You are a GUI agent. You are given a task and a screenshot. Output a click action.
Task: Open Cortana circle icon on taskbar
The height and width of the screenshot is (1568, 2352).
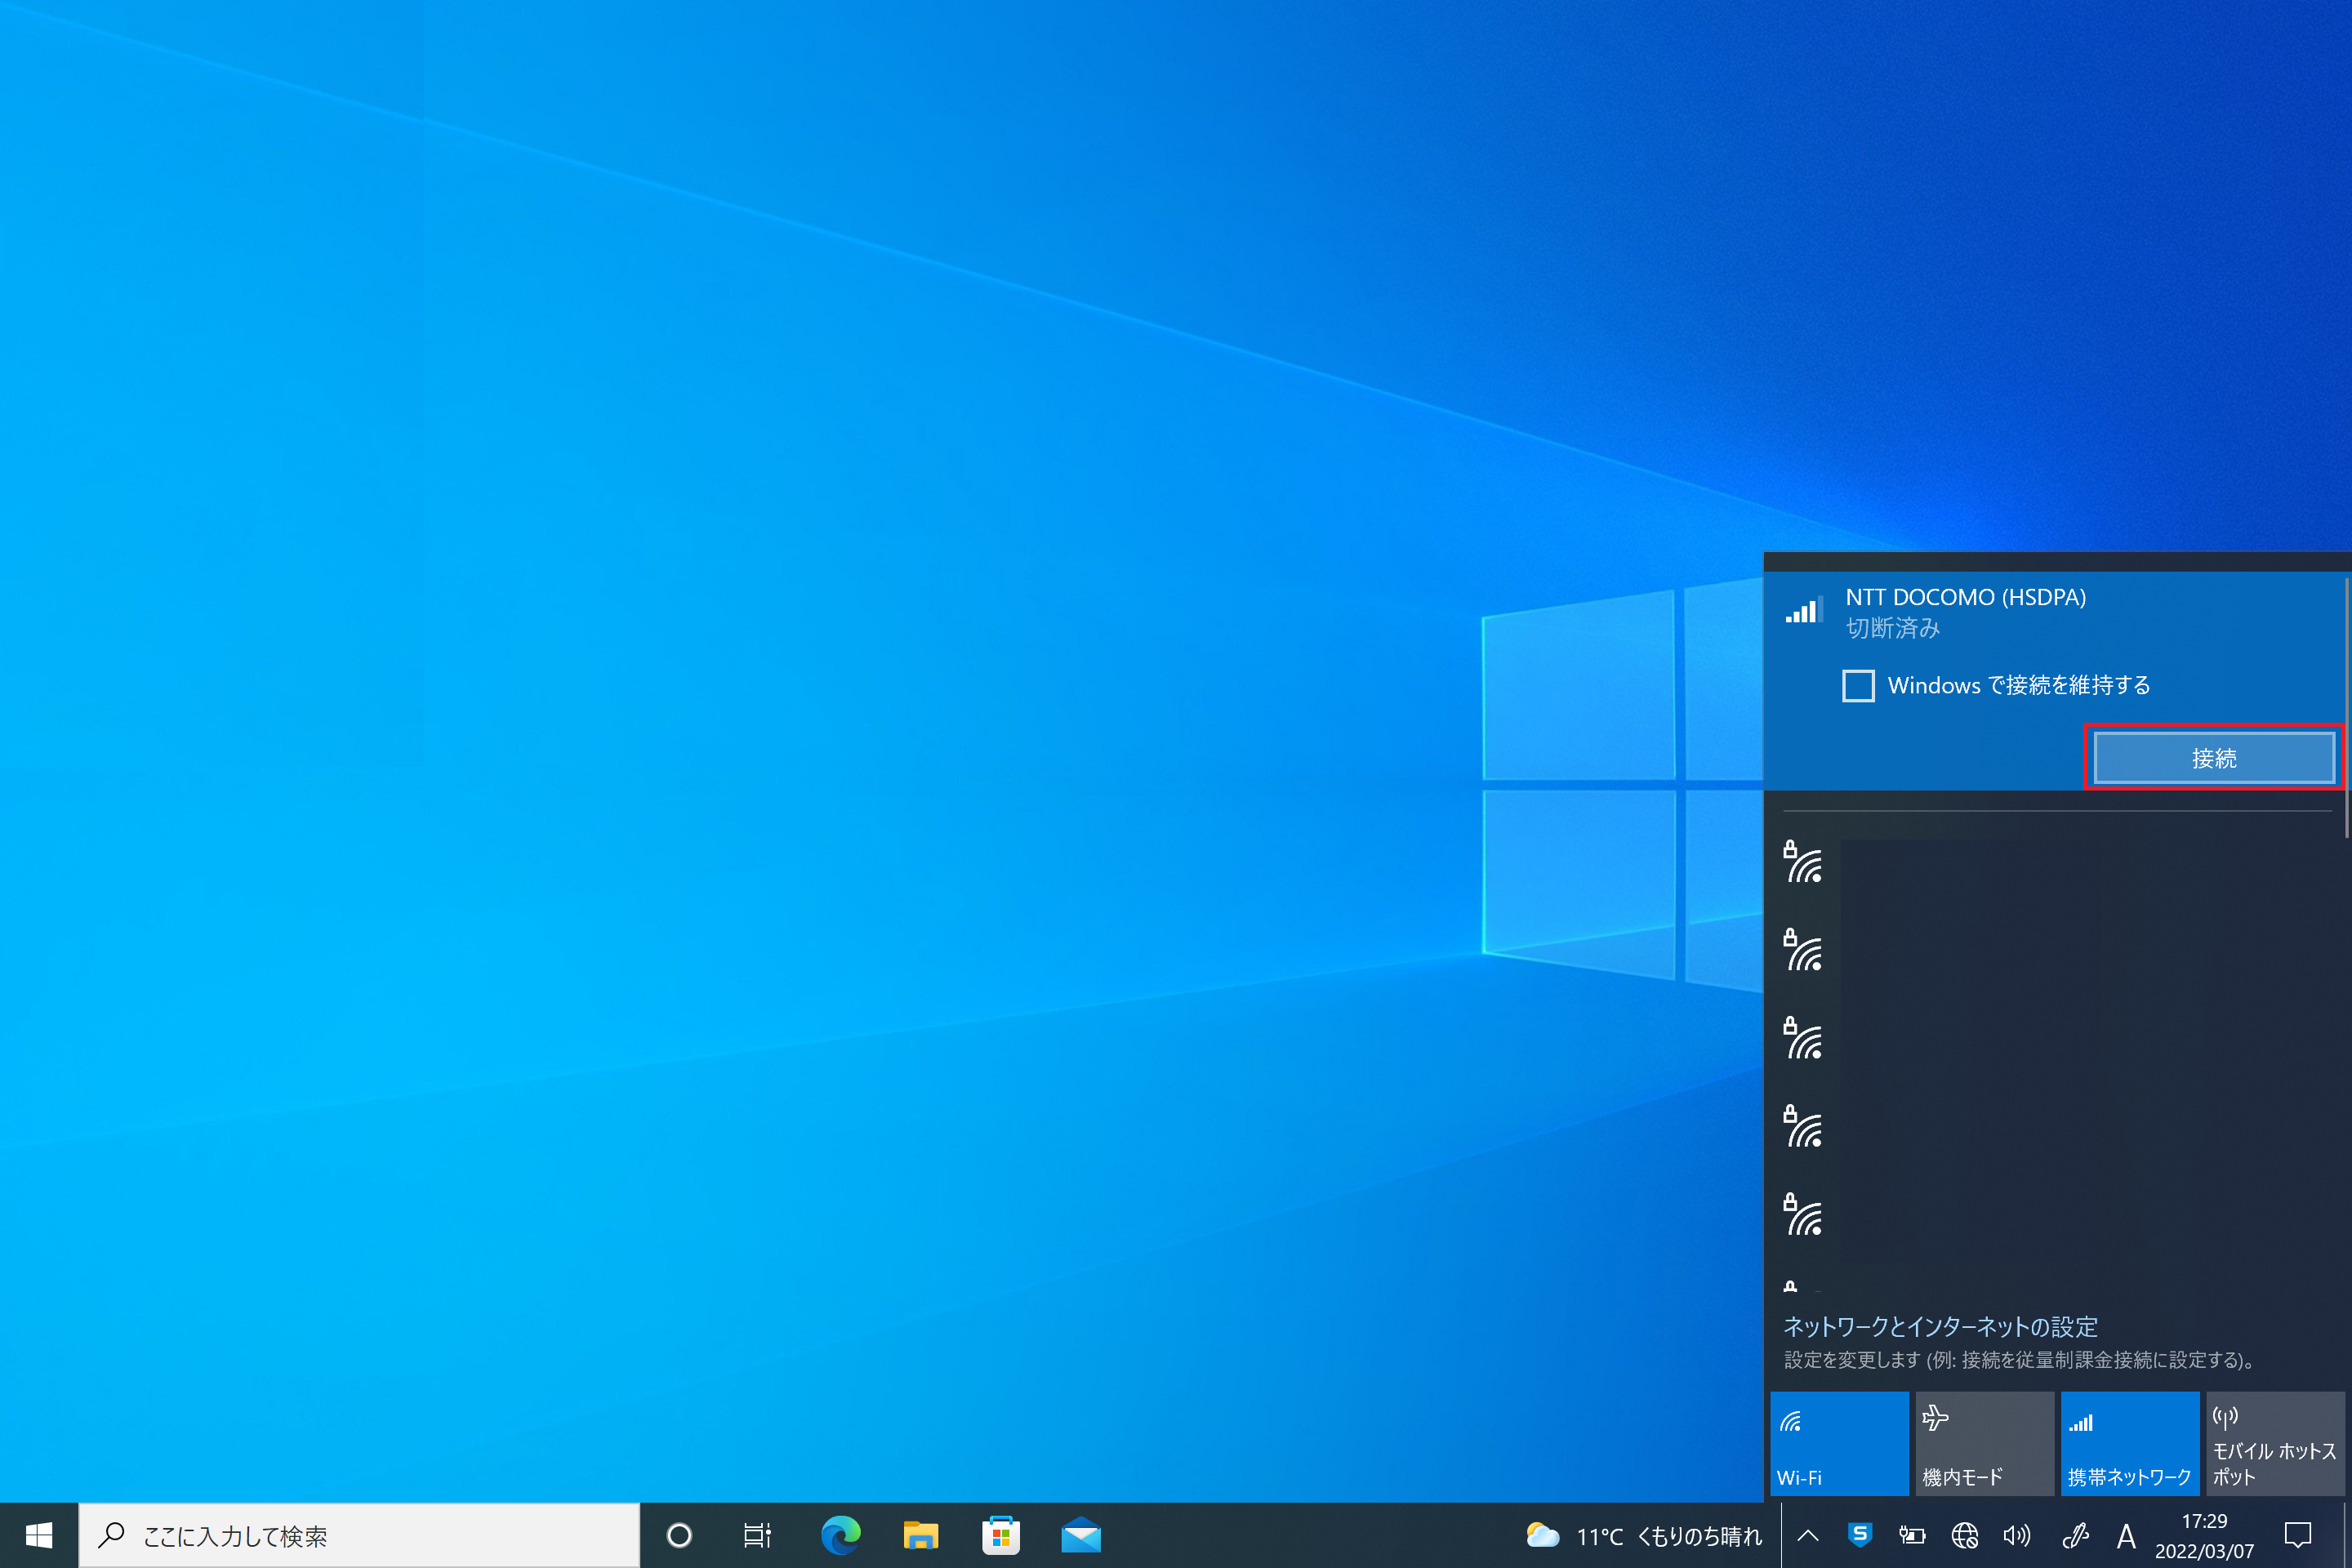tap(679, 1535)
